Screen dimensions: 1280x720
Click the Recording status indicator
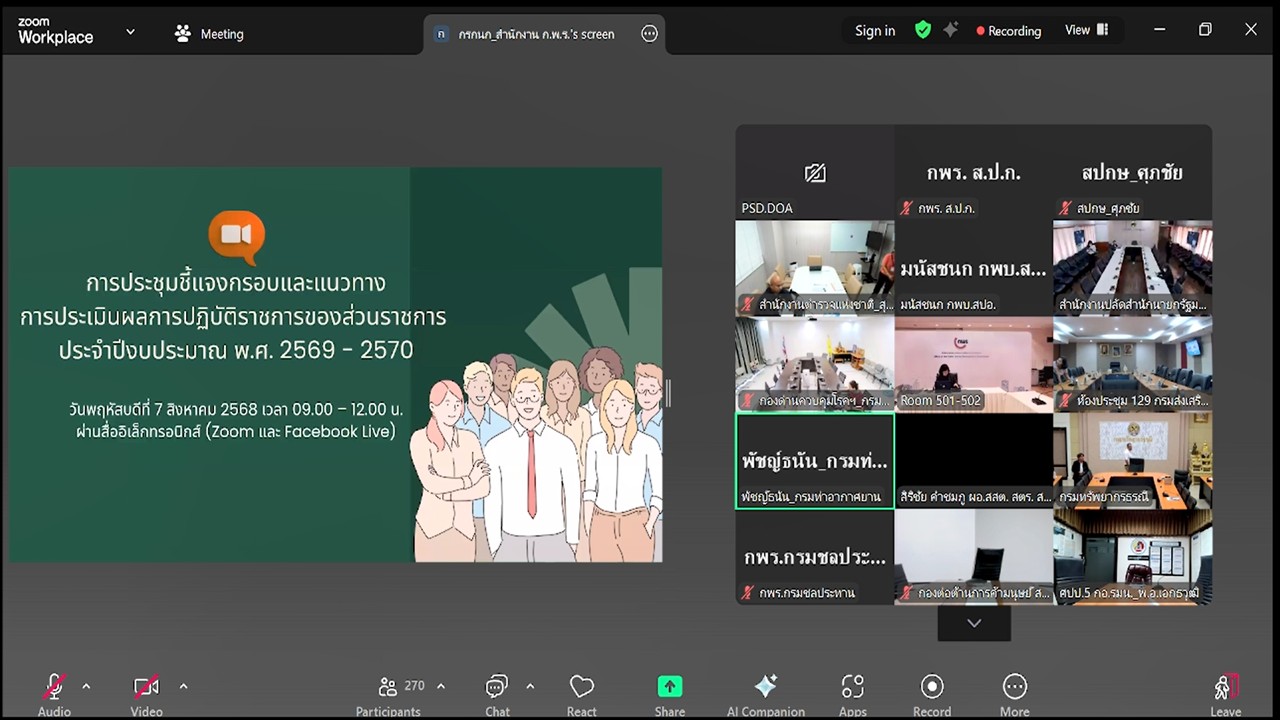coord(1008,31)
